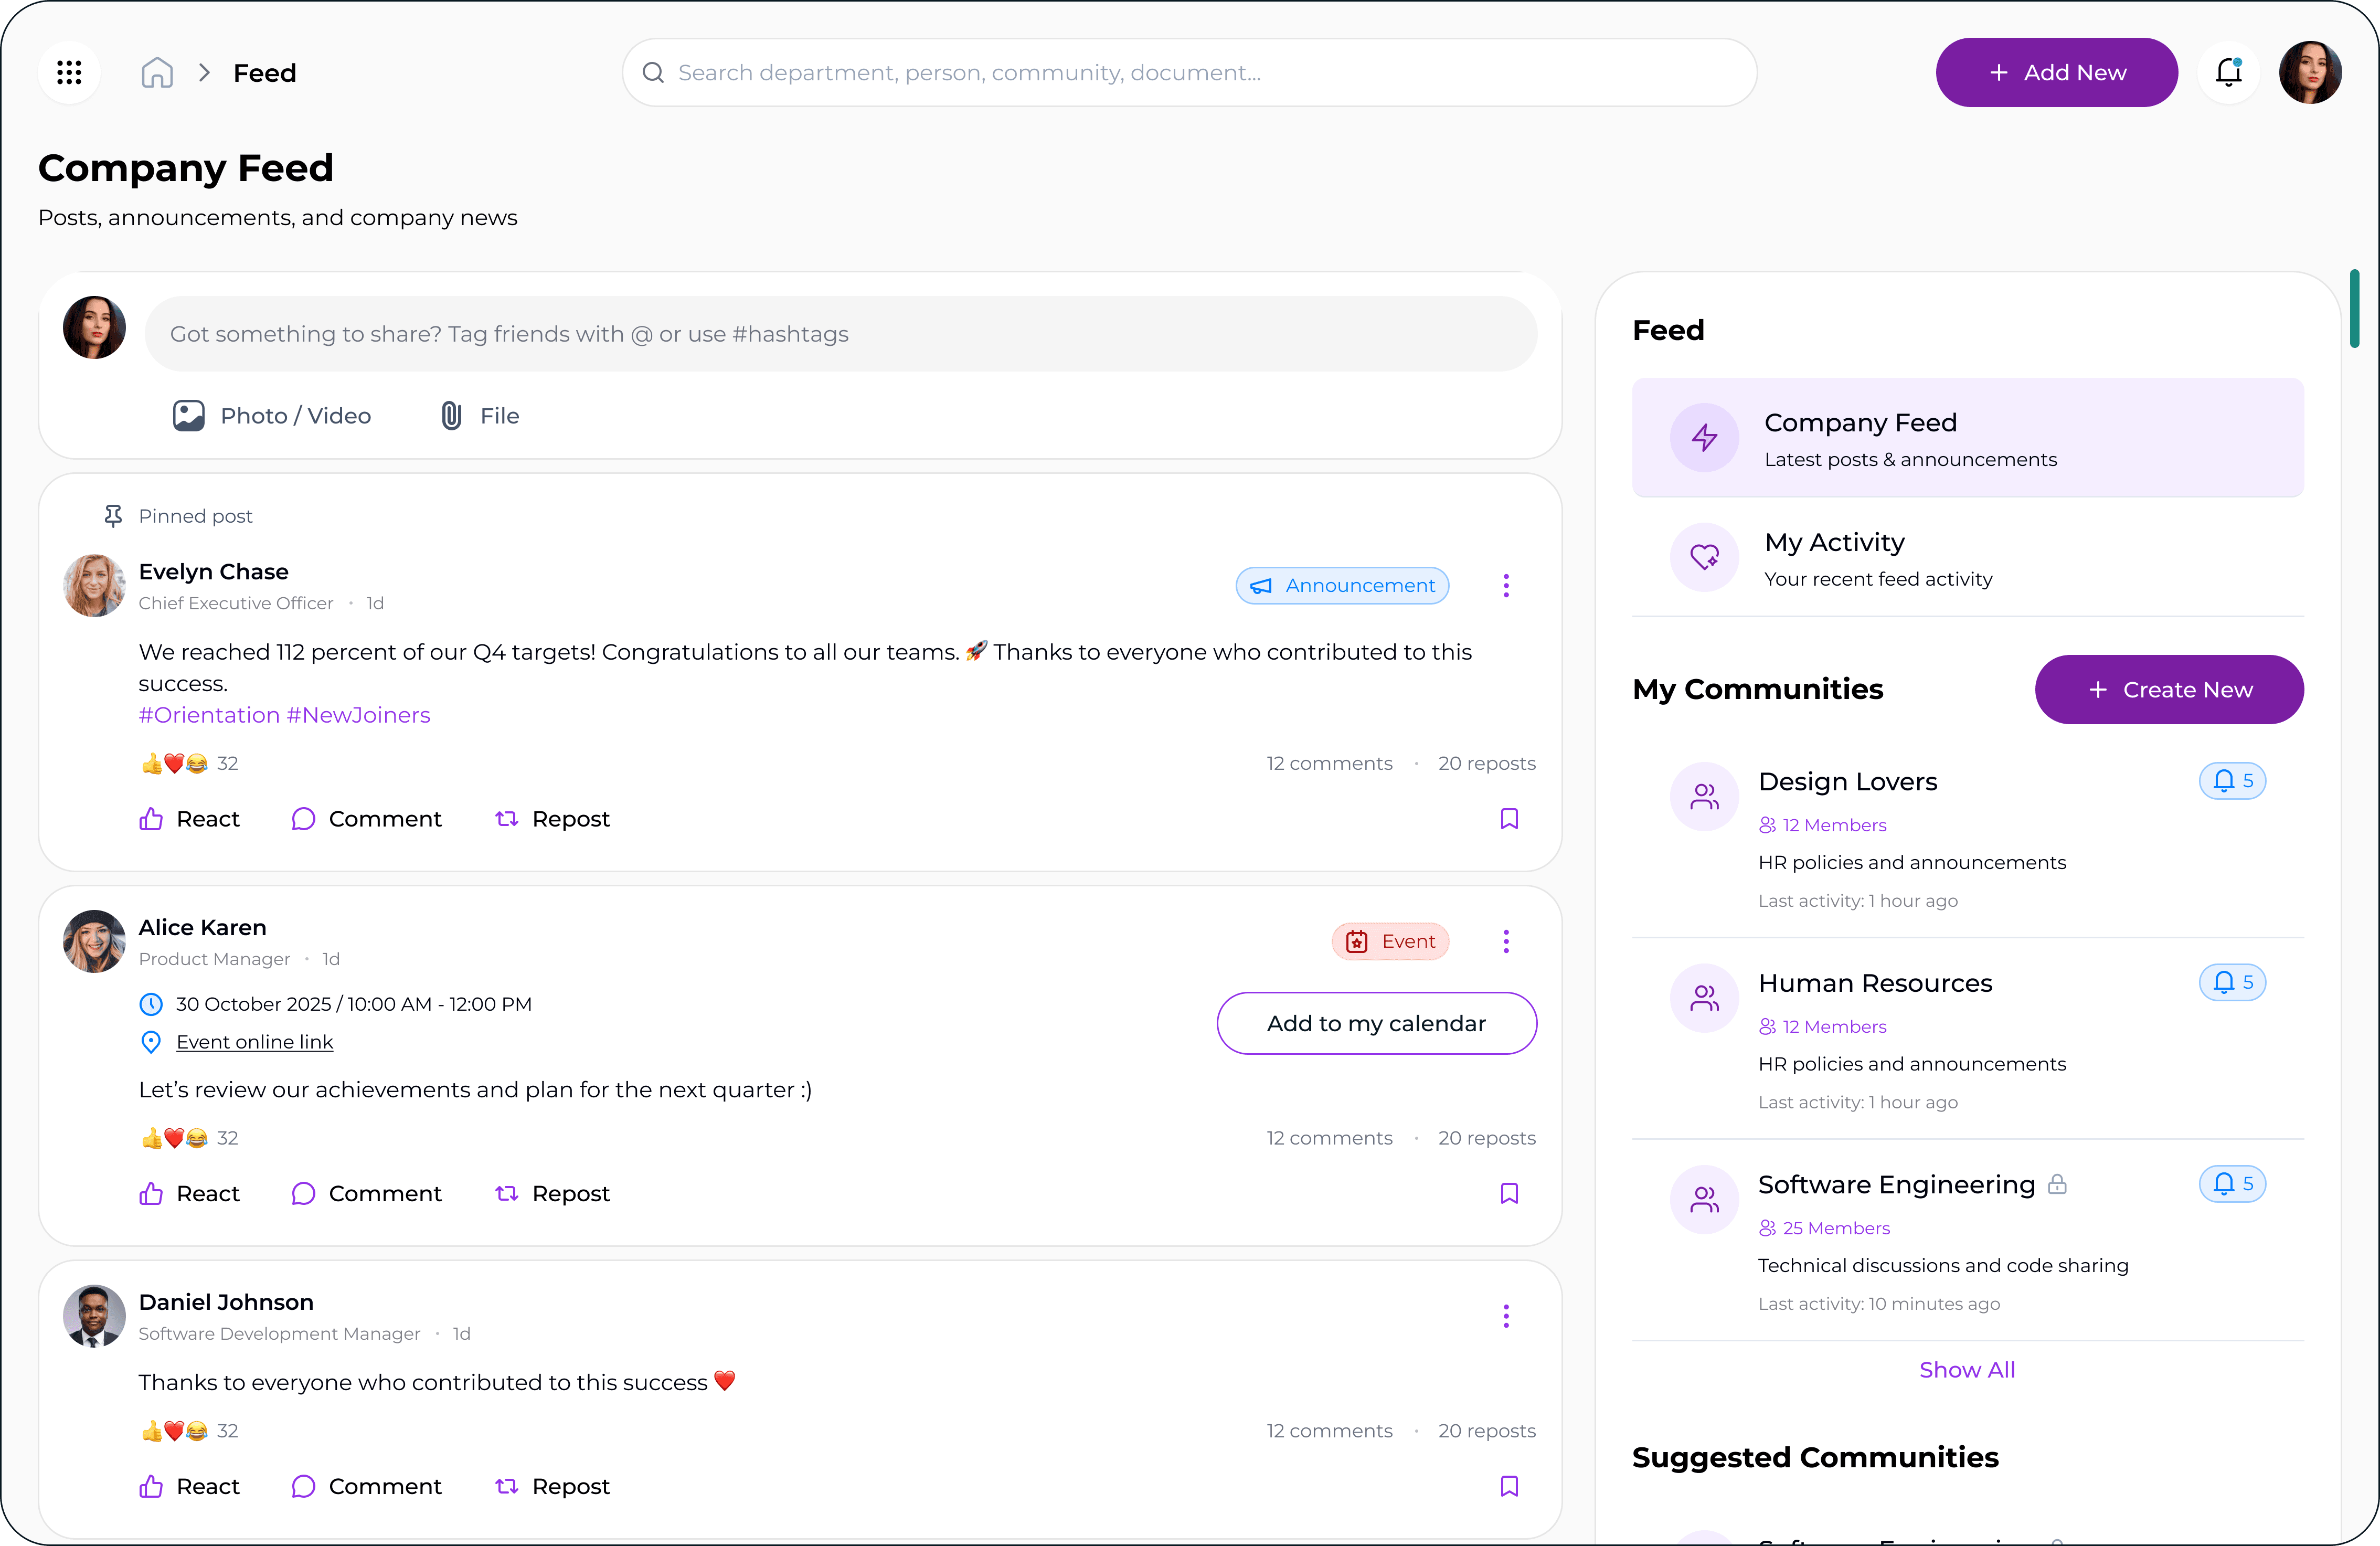Focus the 'Got something to share?' field
This screenshot has height=1546, width=2380.
(840, 334)
